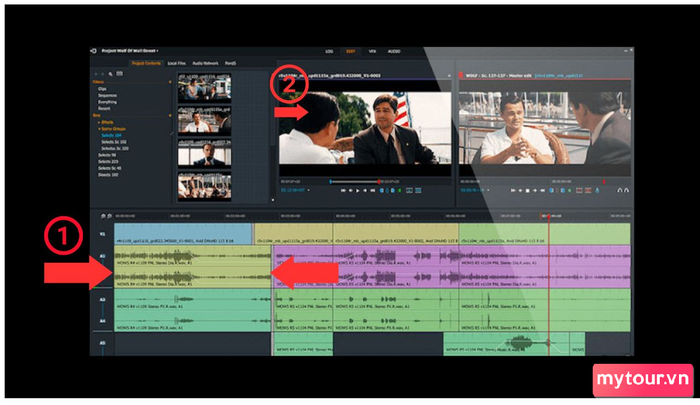Click the voice-over microphone icon

tap(597, 191)
